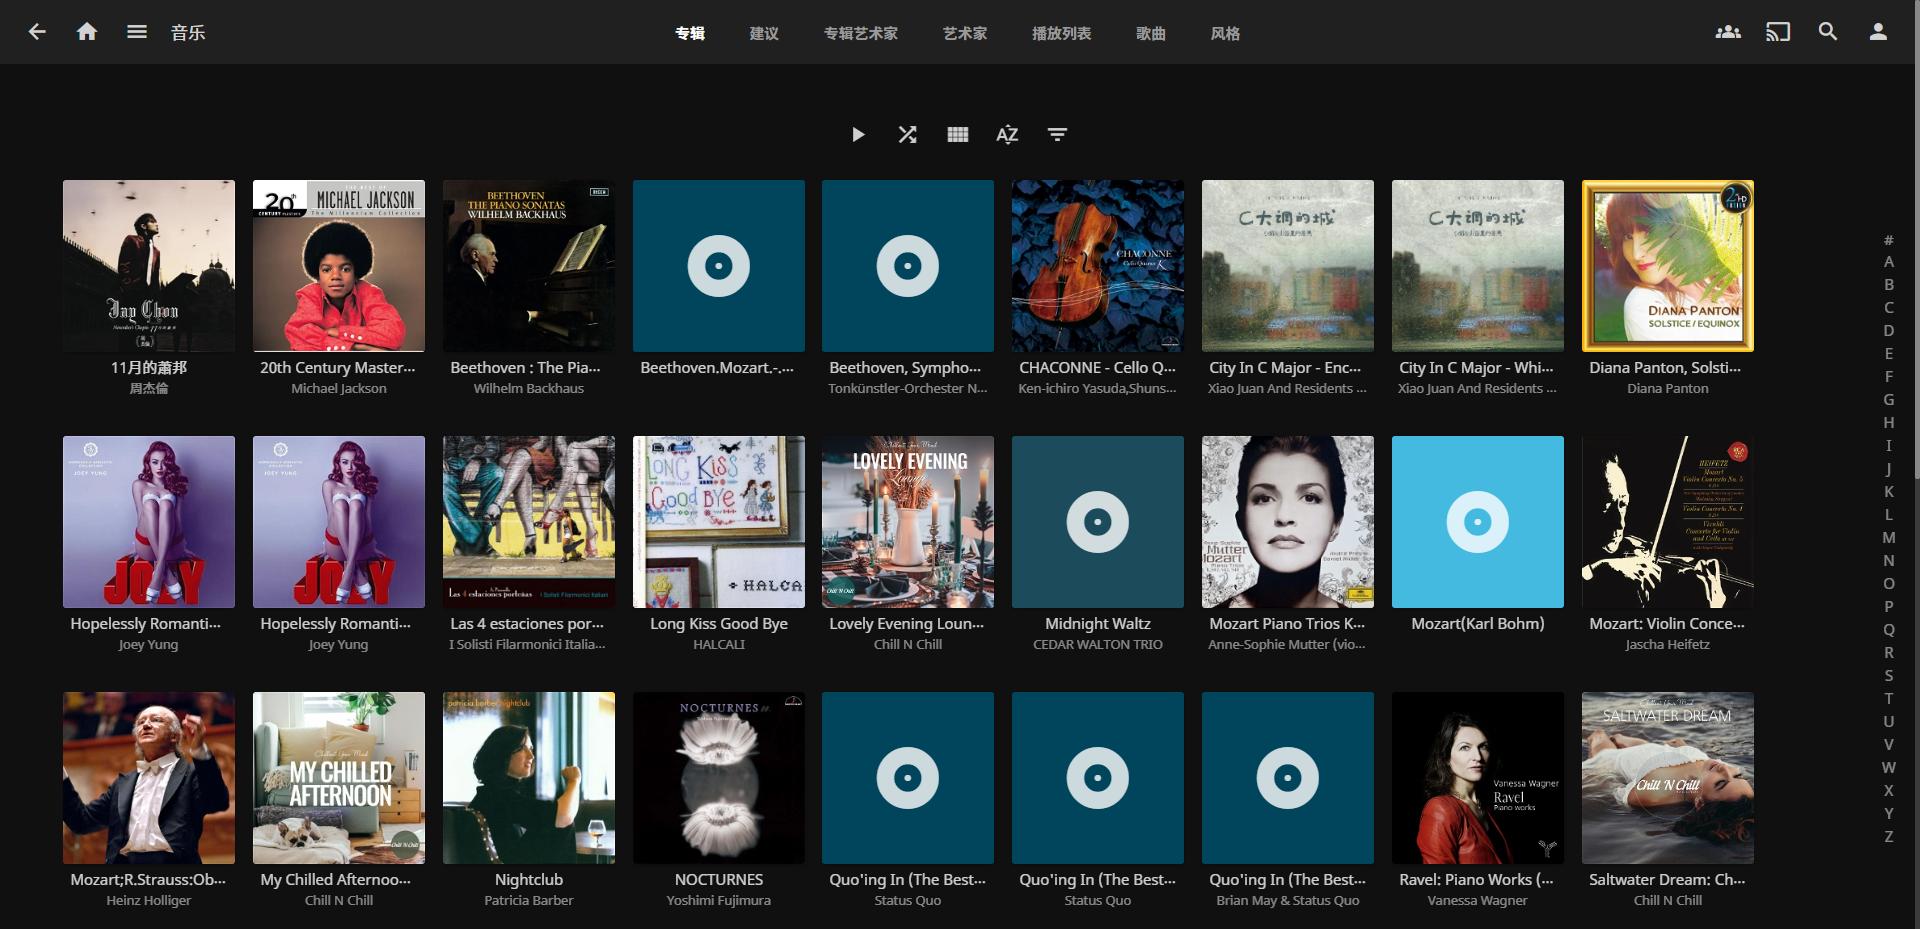The height and width of the screenshot is (929, 1920).
Task: Switch to the 歌曲 tab
Action: 1151,33
